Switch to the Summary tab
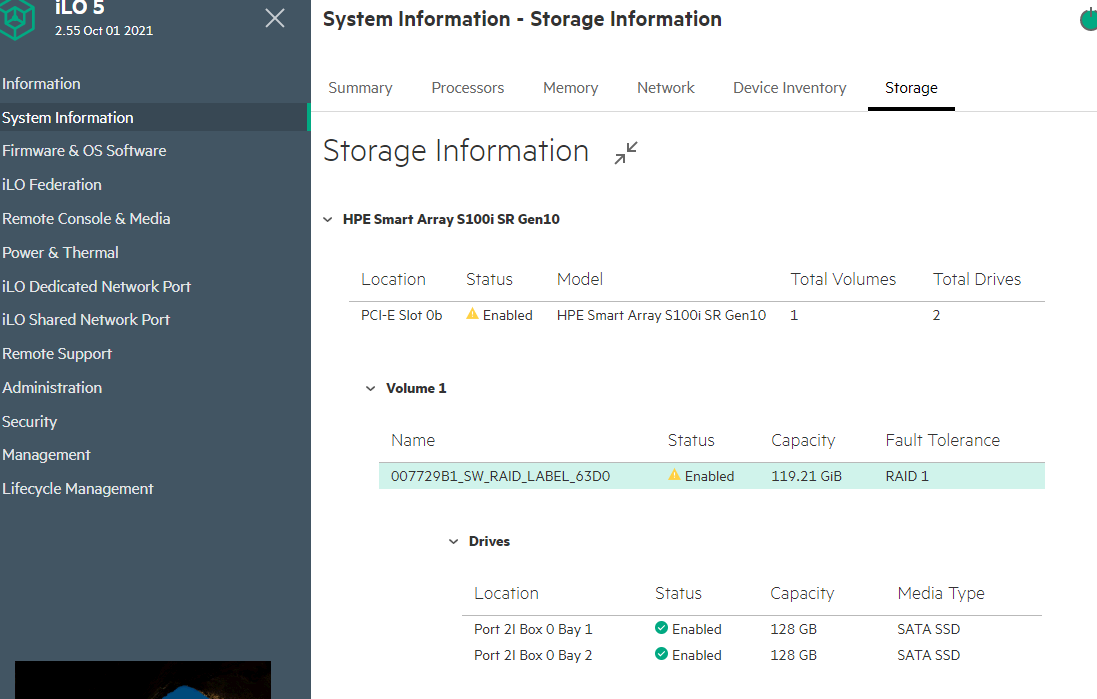Viewport: 1097px width, 699px height. click(x=360, y=88)
